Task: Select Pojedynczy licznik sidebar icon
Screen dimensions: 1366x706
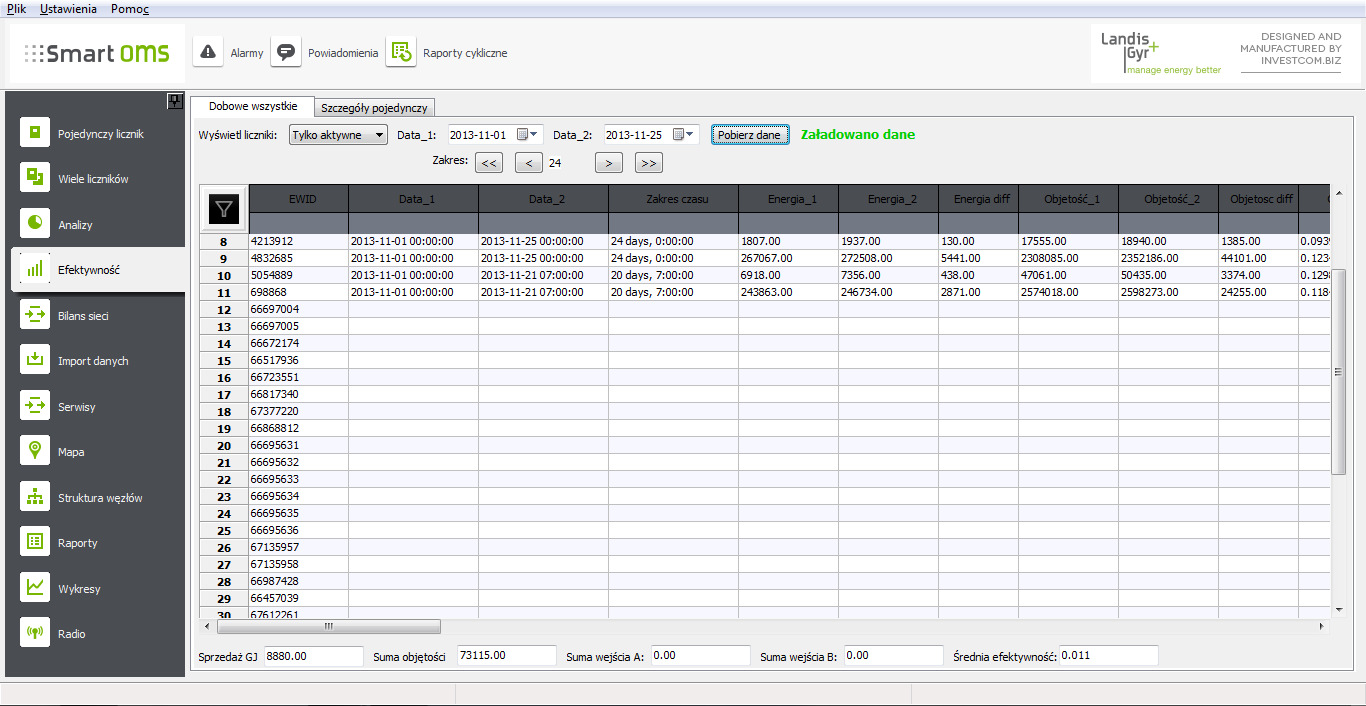Action: point(35,133)
